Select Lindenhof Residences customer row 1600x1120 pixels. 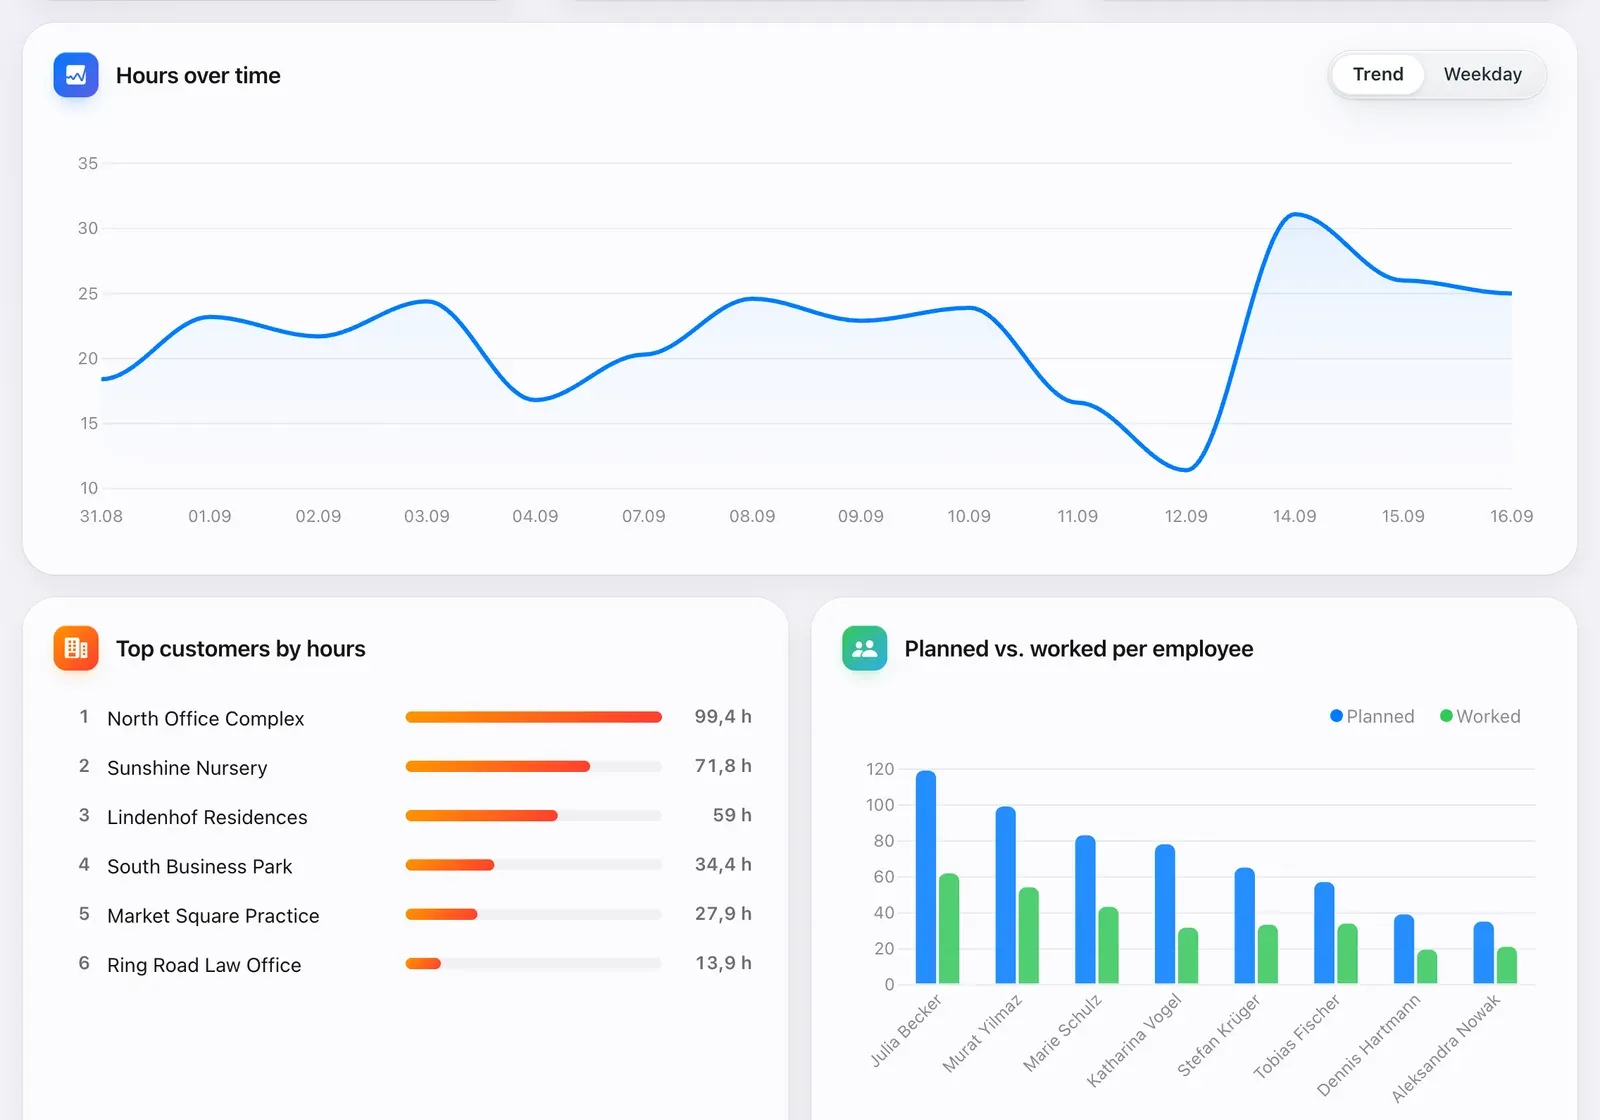[415, 815]
